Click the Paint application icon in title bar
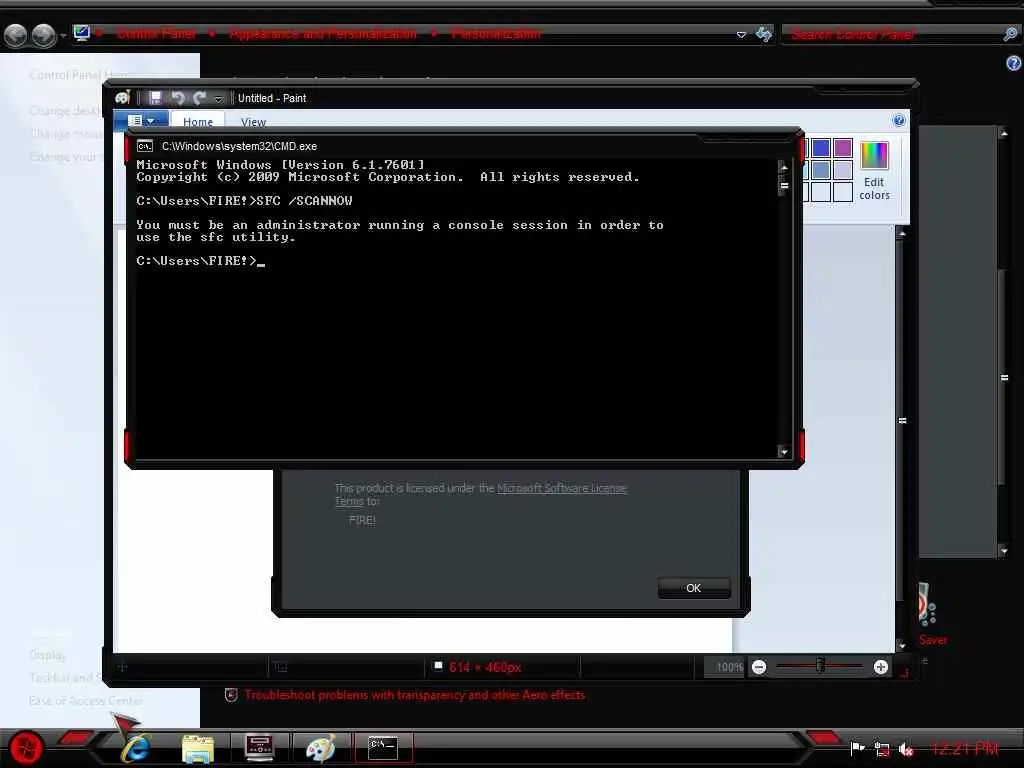This screenshot has height=768, width=1024. pos(123,98)
